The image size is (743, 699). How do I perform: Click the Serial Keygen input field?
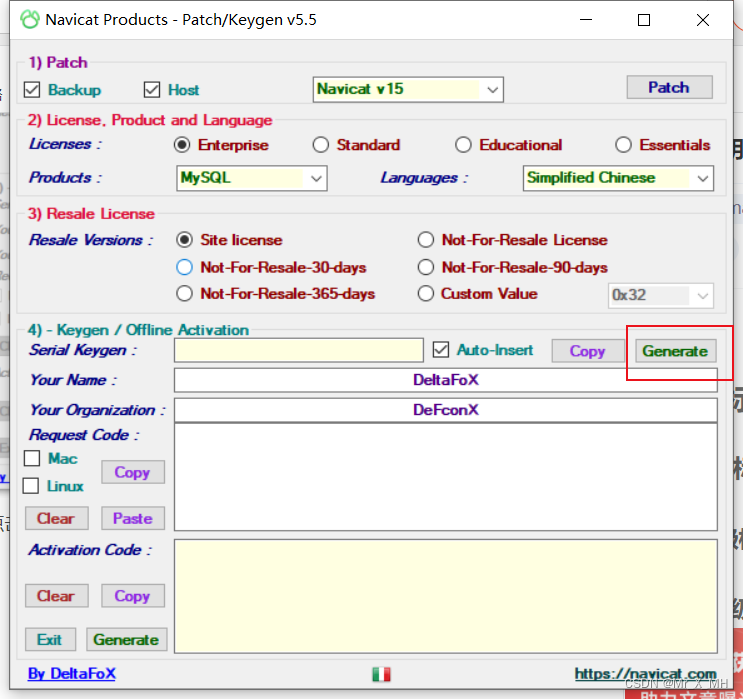299,350
